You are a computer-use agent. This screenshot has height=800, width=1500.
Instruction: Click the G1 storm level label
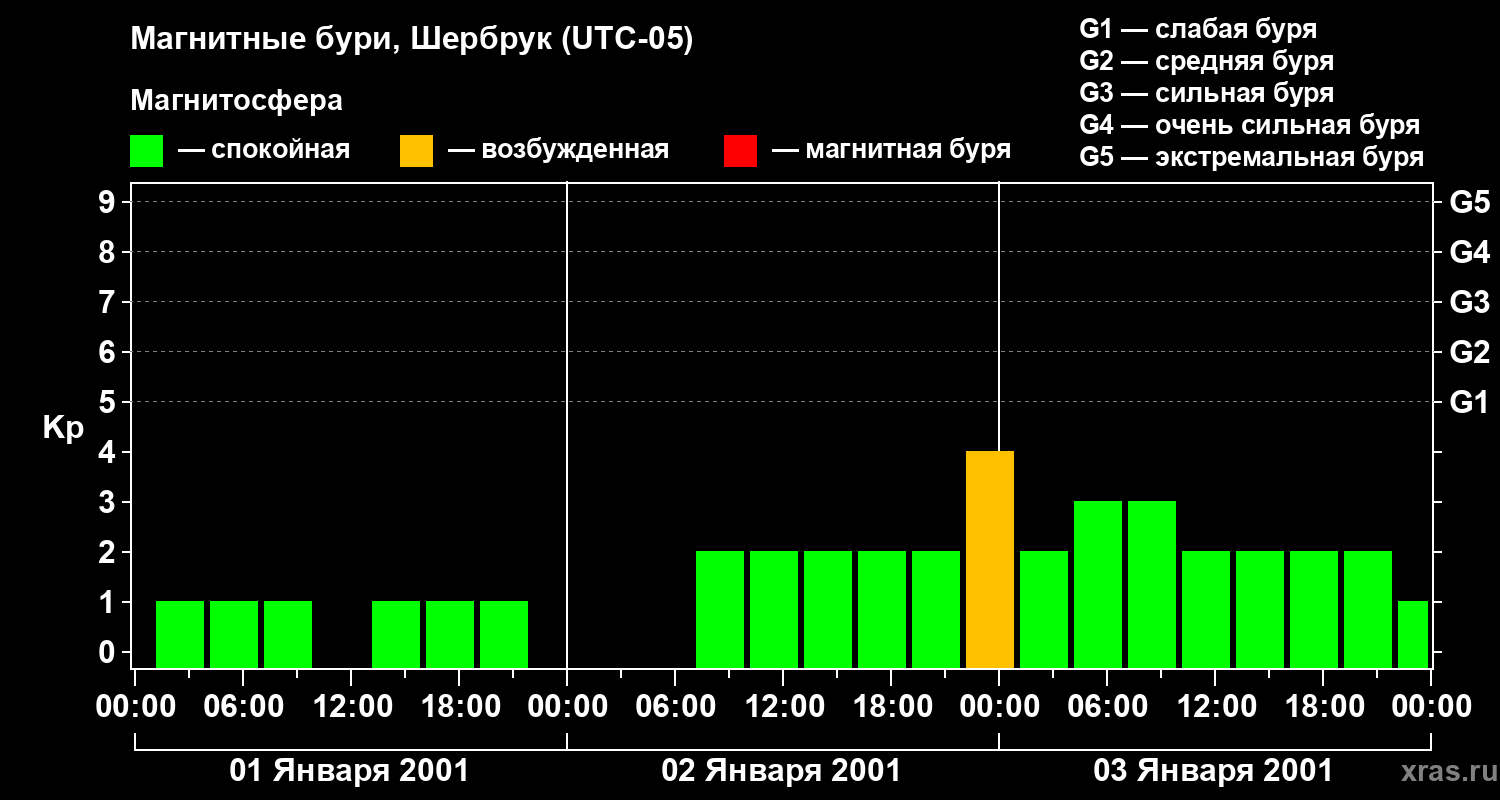[x=1469, y=402]
